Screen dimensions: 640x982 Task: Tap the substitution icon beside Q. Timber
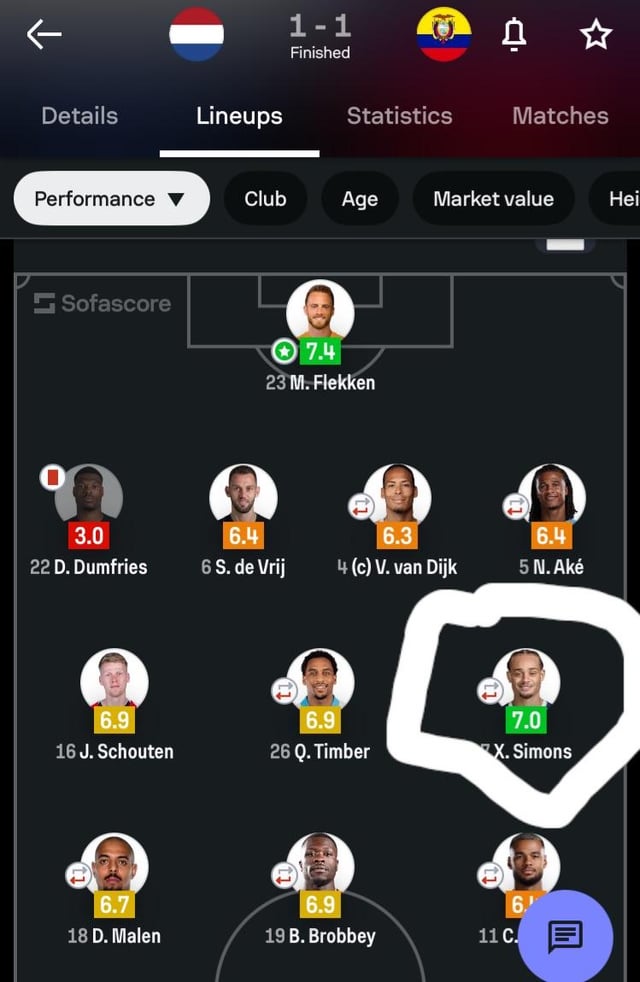(x=284, y=691)
